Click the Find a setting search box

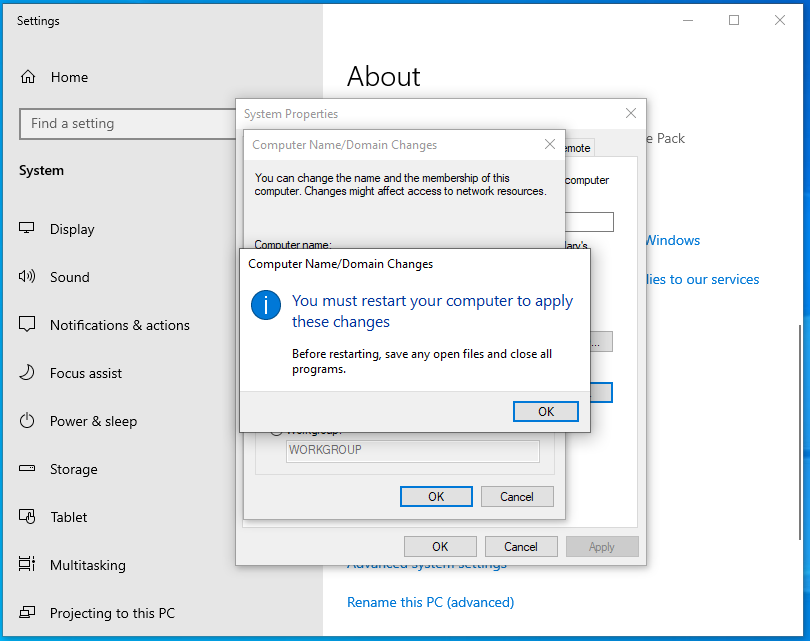[125, 124]
